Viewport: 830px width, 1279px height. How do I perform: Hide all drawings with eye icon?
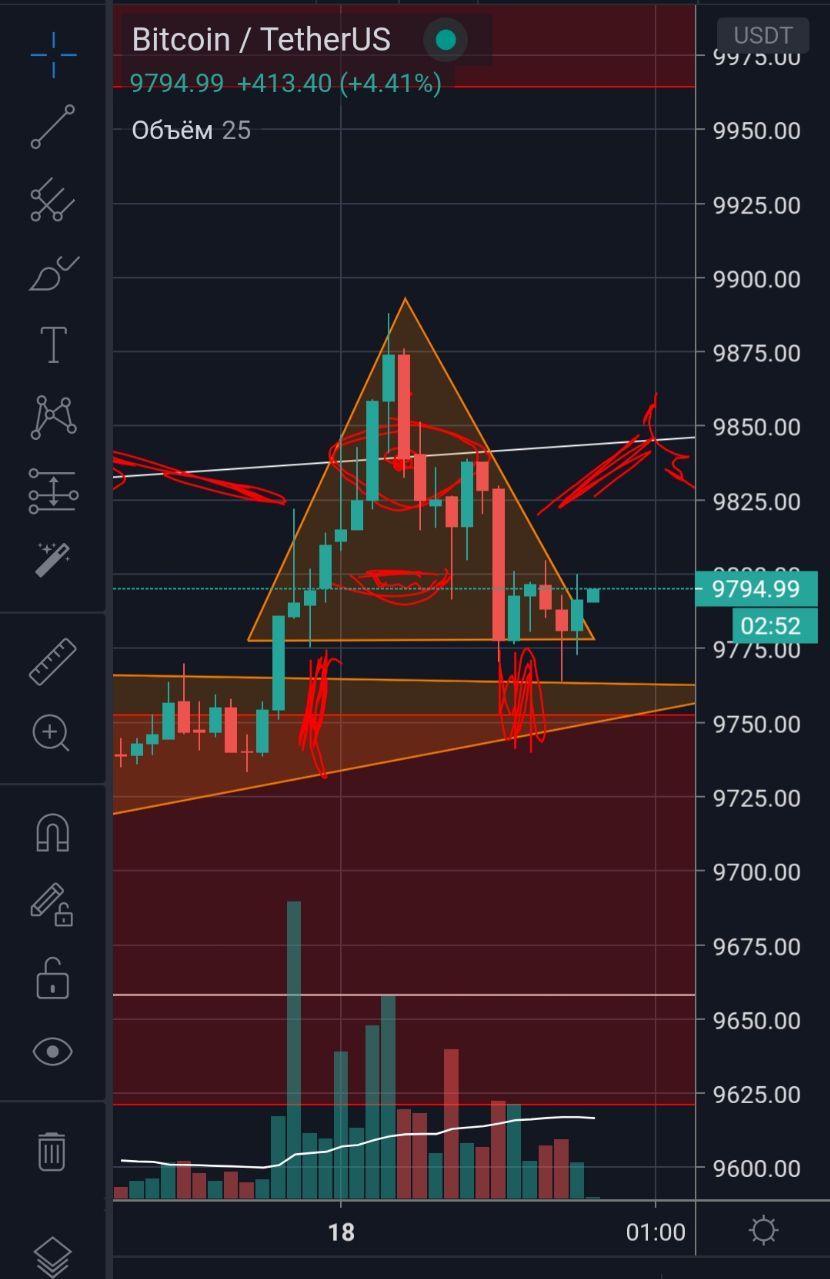(x=52, y=1051)
